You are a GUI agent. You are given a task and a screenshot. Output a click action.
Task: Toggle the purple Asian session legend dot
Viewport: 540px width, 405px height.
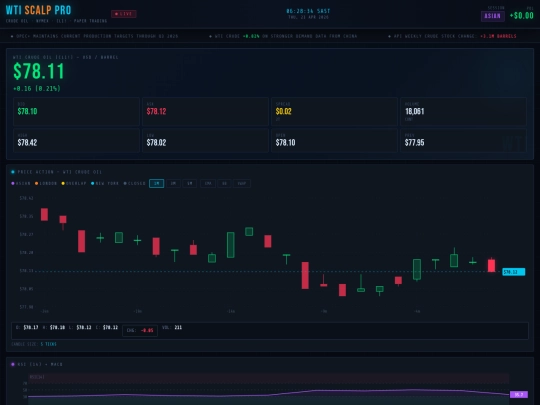click(x=13, y=184)
